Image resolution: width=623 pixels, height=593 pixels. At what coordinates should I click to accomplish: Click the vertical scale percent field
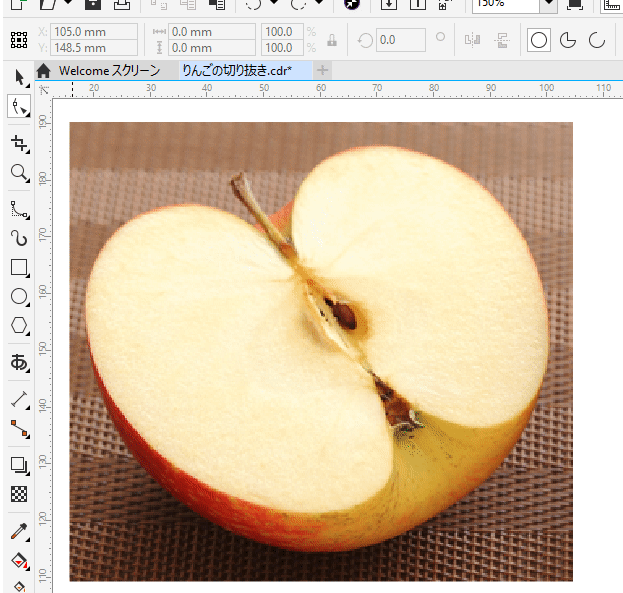[x=282, y=48]
